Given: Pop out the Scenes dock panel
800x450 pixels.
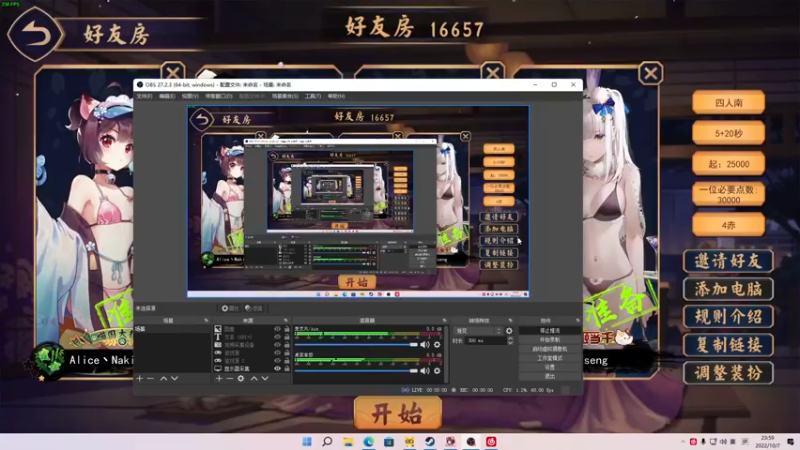Looking at the screenshot, I should 206,320.
